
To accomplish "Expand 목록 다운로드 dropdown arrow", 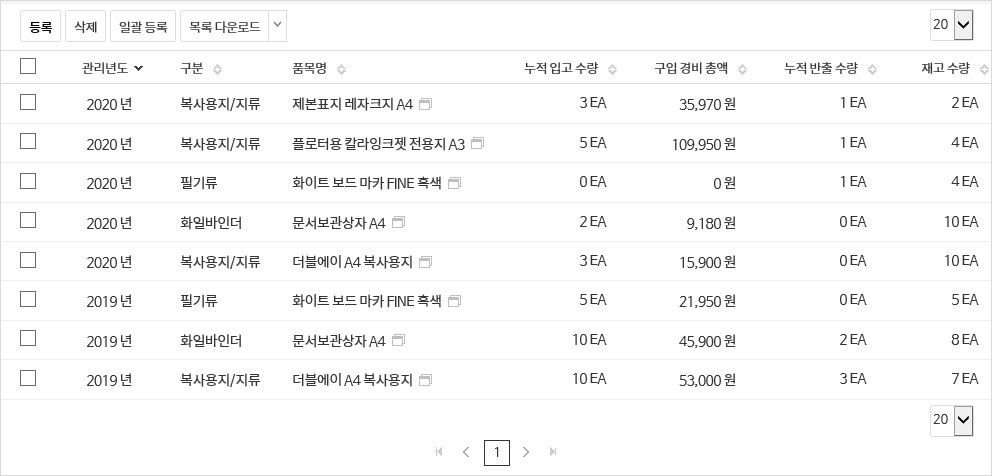I will [x=277, y=26].
